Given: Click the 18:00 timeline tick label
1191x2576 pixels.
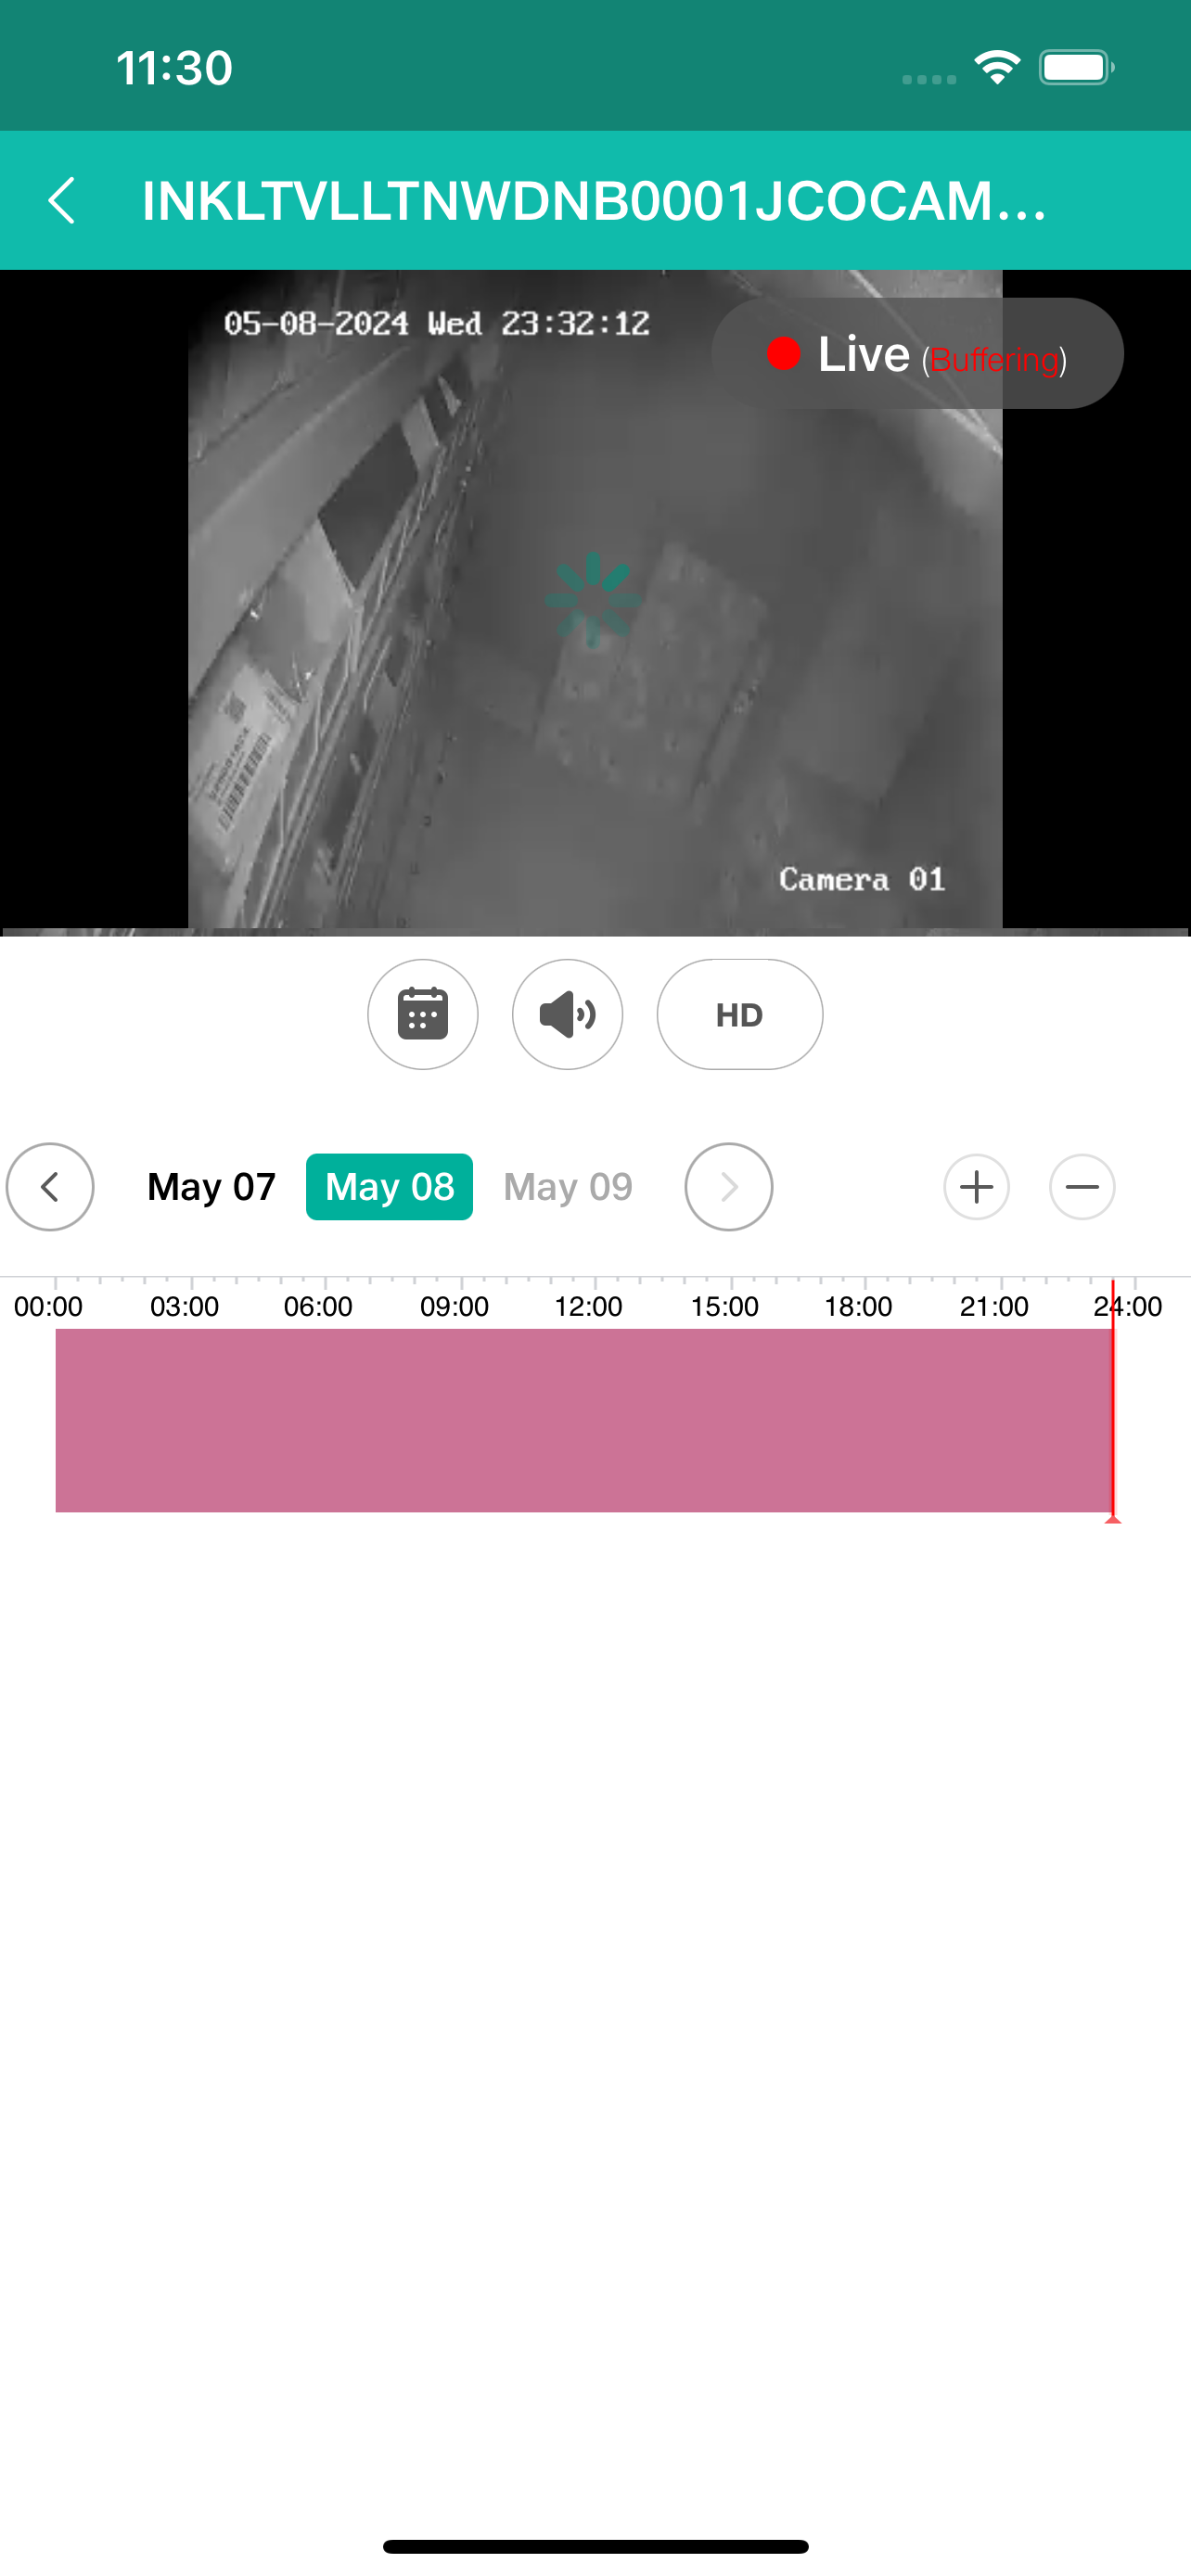Looking at the screenshot, I should pos(858,1306).
